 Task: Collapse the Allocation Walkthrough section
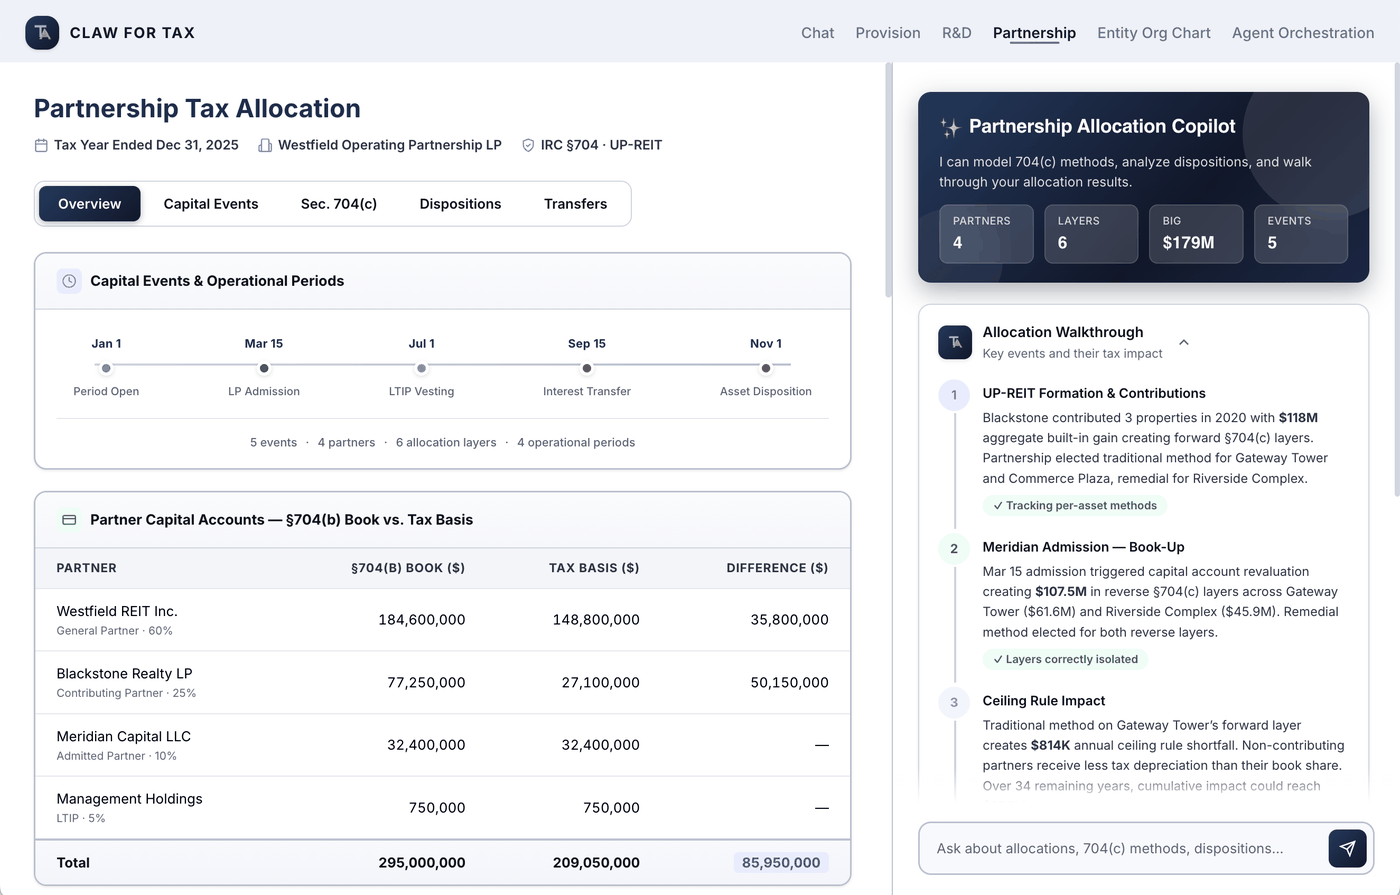(x=1184, y=342)
